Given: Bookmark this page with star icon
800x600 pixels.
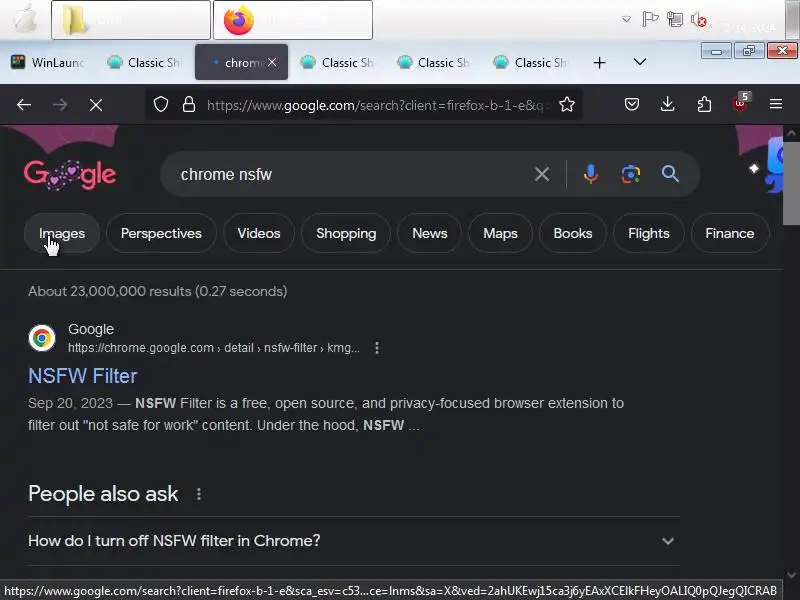Looking at the screenshot, I should [x=567, y=105].
